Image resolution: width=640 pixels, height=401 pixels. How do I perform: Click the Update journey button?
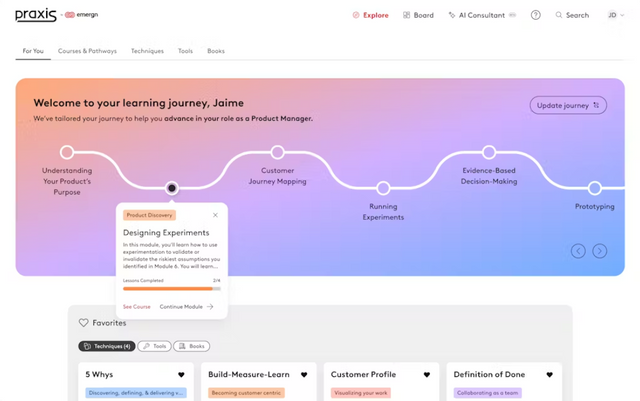[568, 105]
